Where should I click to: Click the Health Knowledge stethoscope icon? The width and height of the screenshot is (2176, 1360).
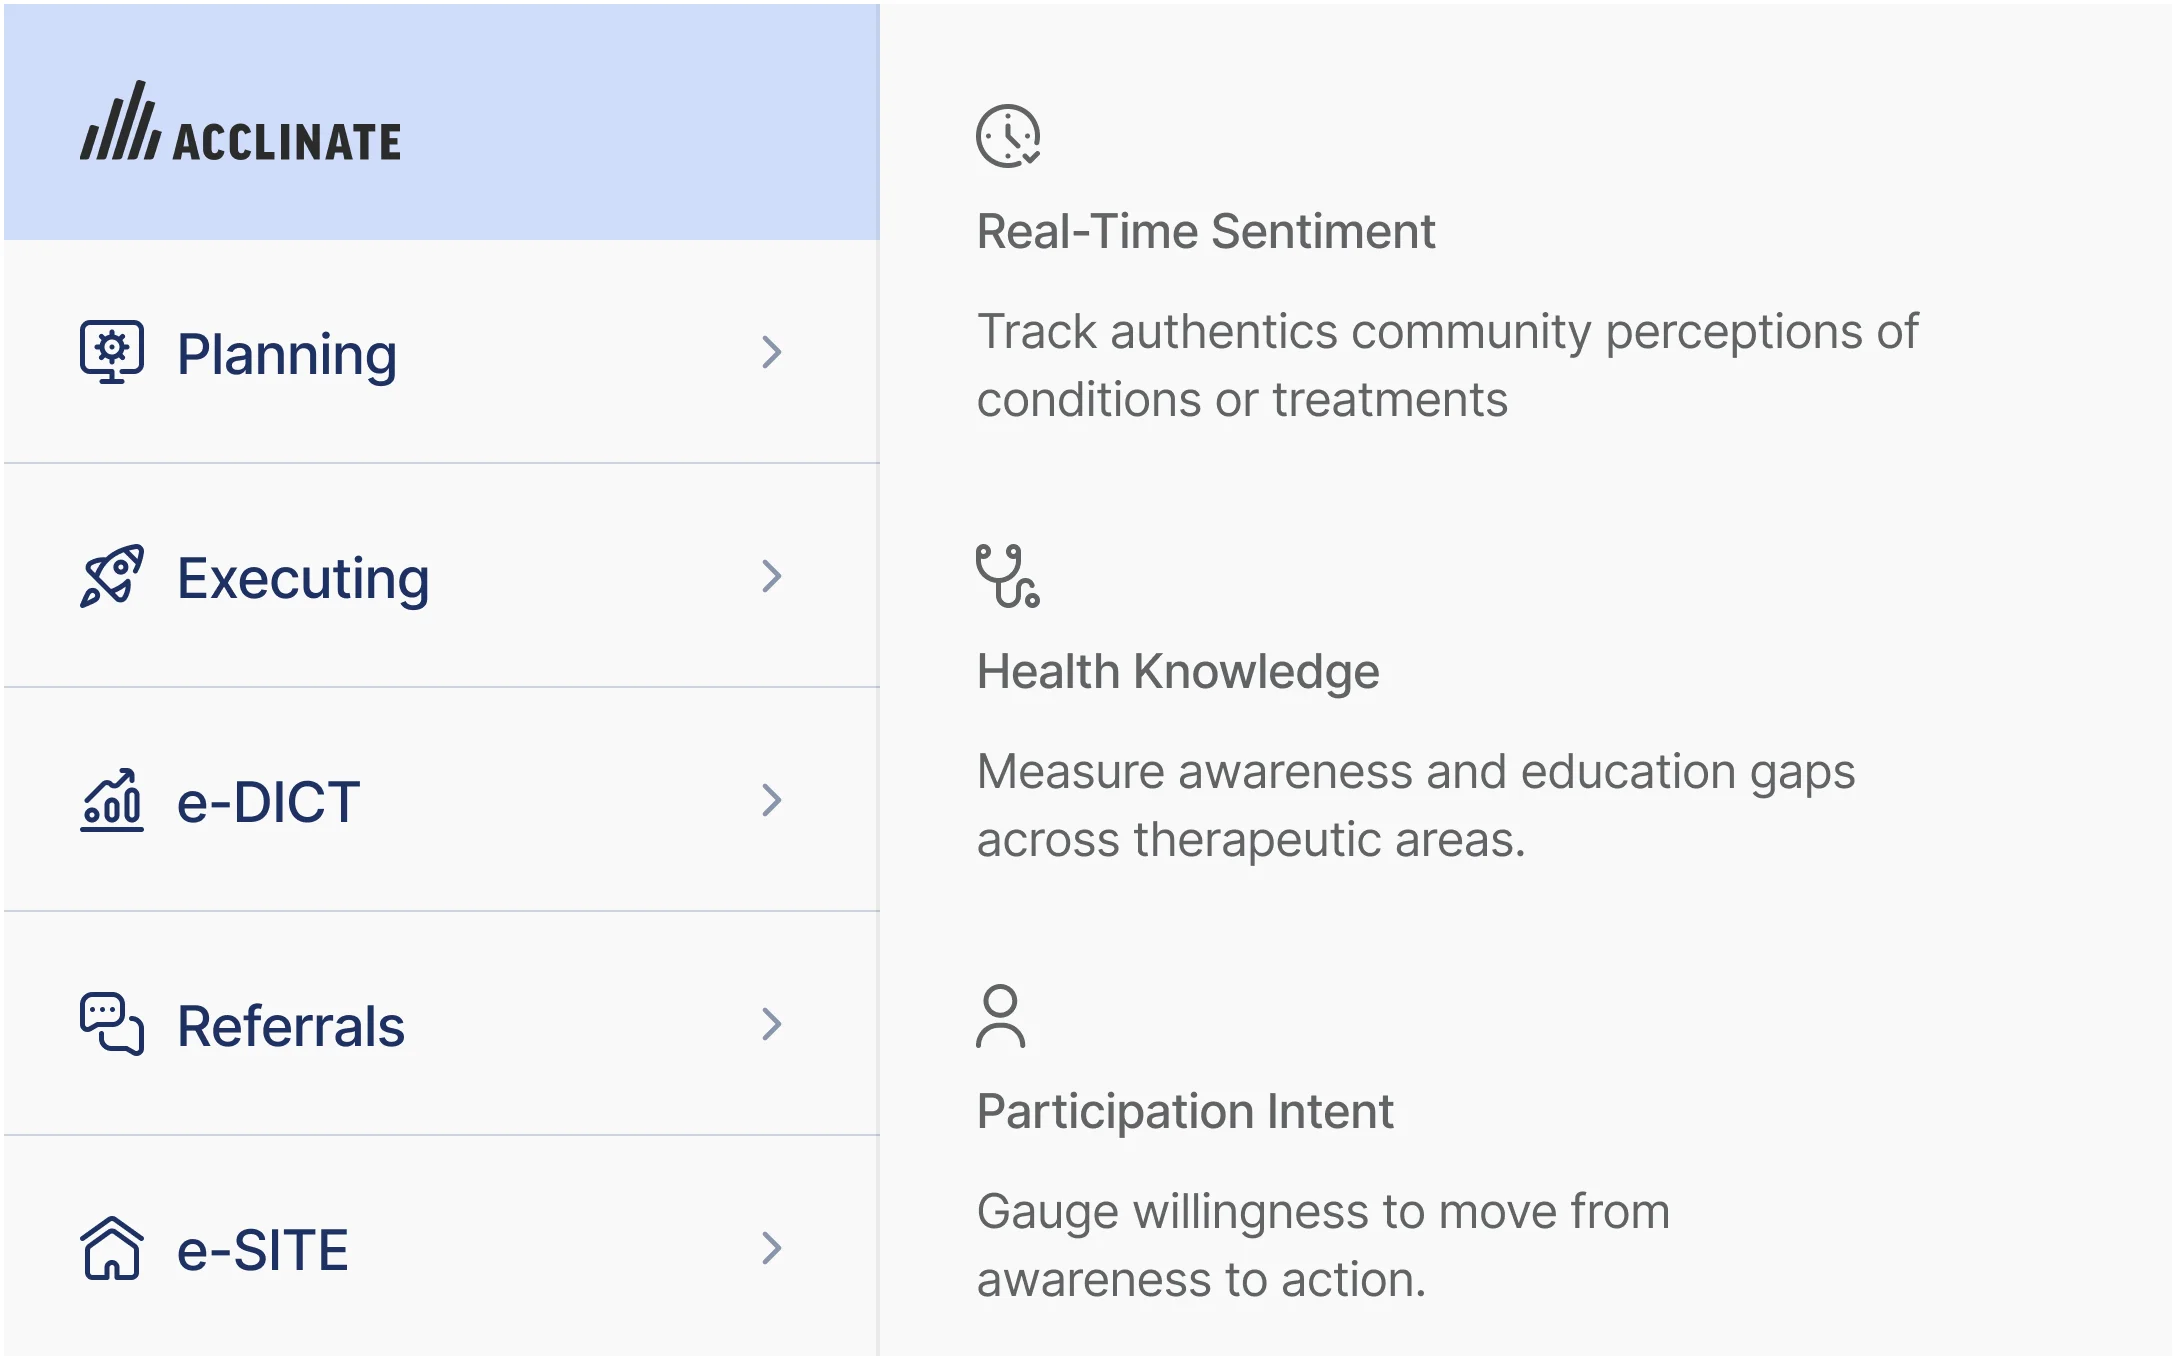(x=1008, y=576)
